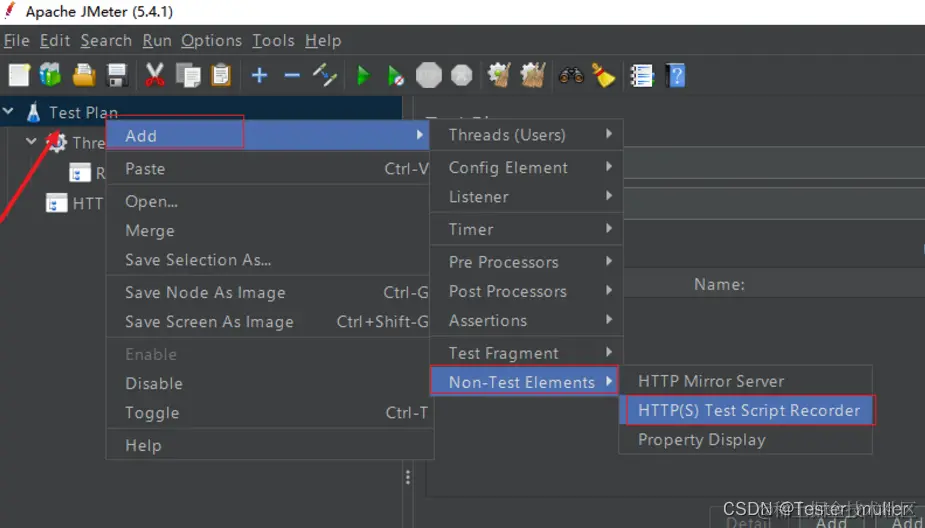Click the Save floppy disk icon
The width and height of the screenshot is (925, 528).
pos(117,76)
